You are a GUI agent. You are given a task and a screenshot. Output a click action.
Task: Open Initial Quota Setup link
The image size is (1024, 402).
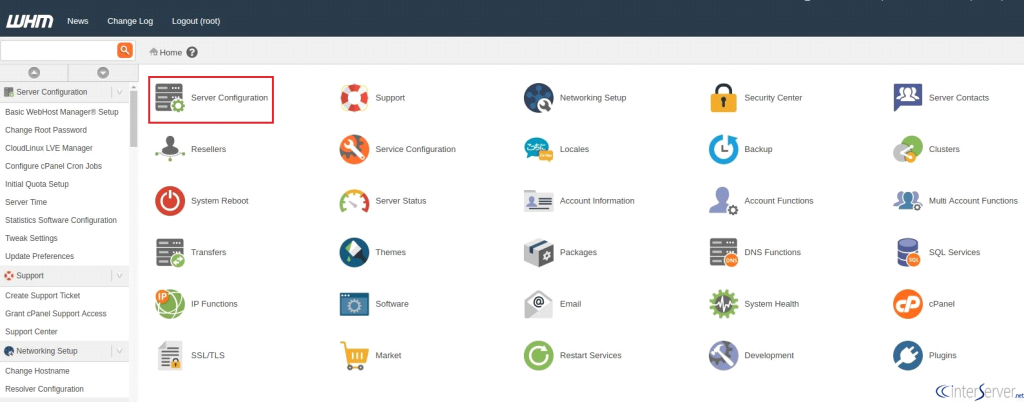point(37,184)
